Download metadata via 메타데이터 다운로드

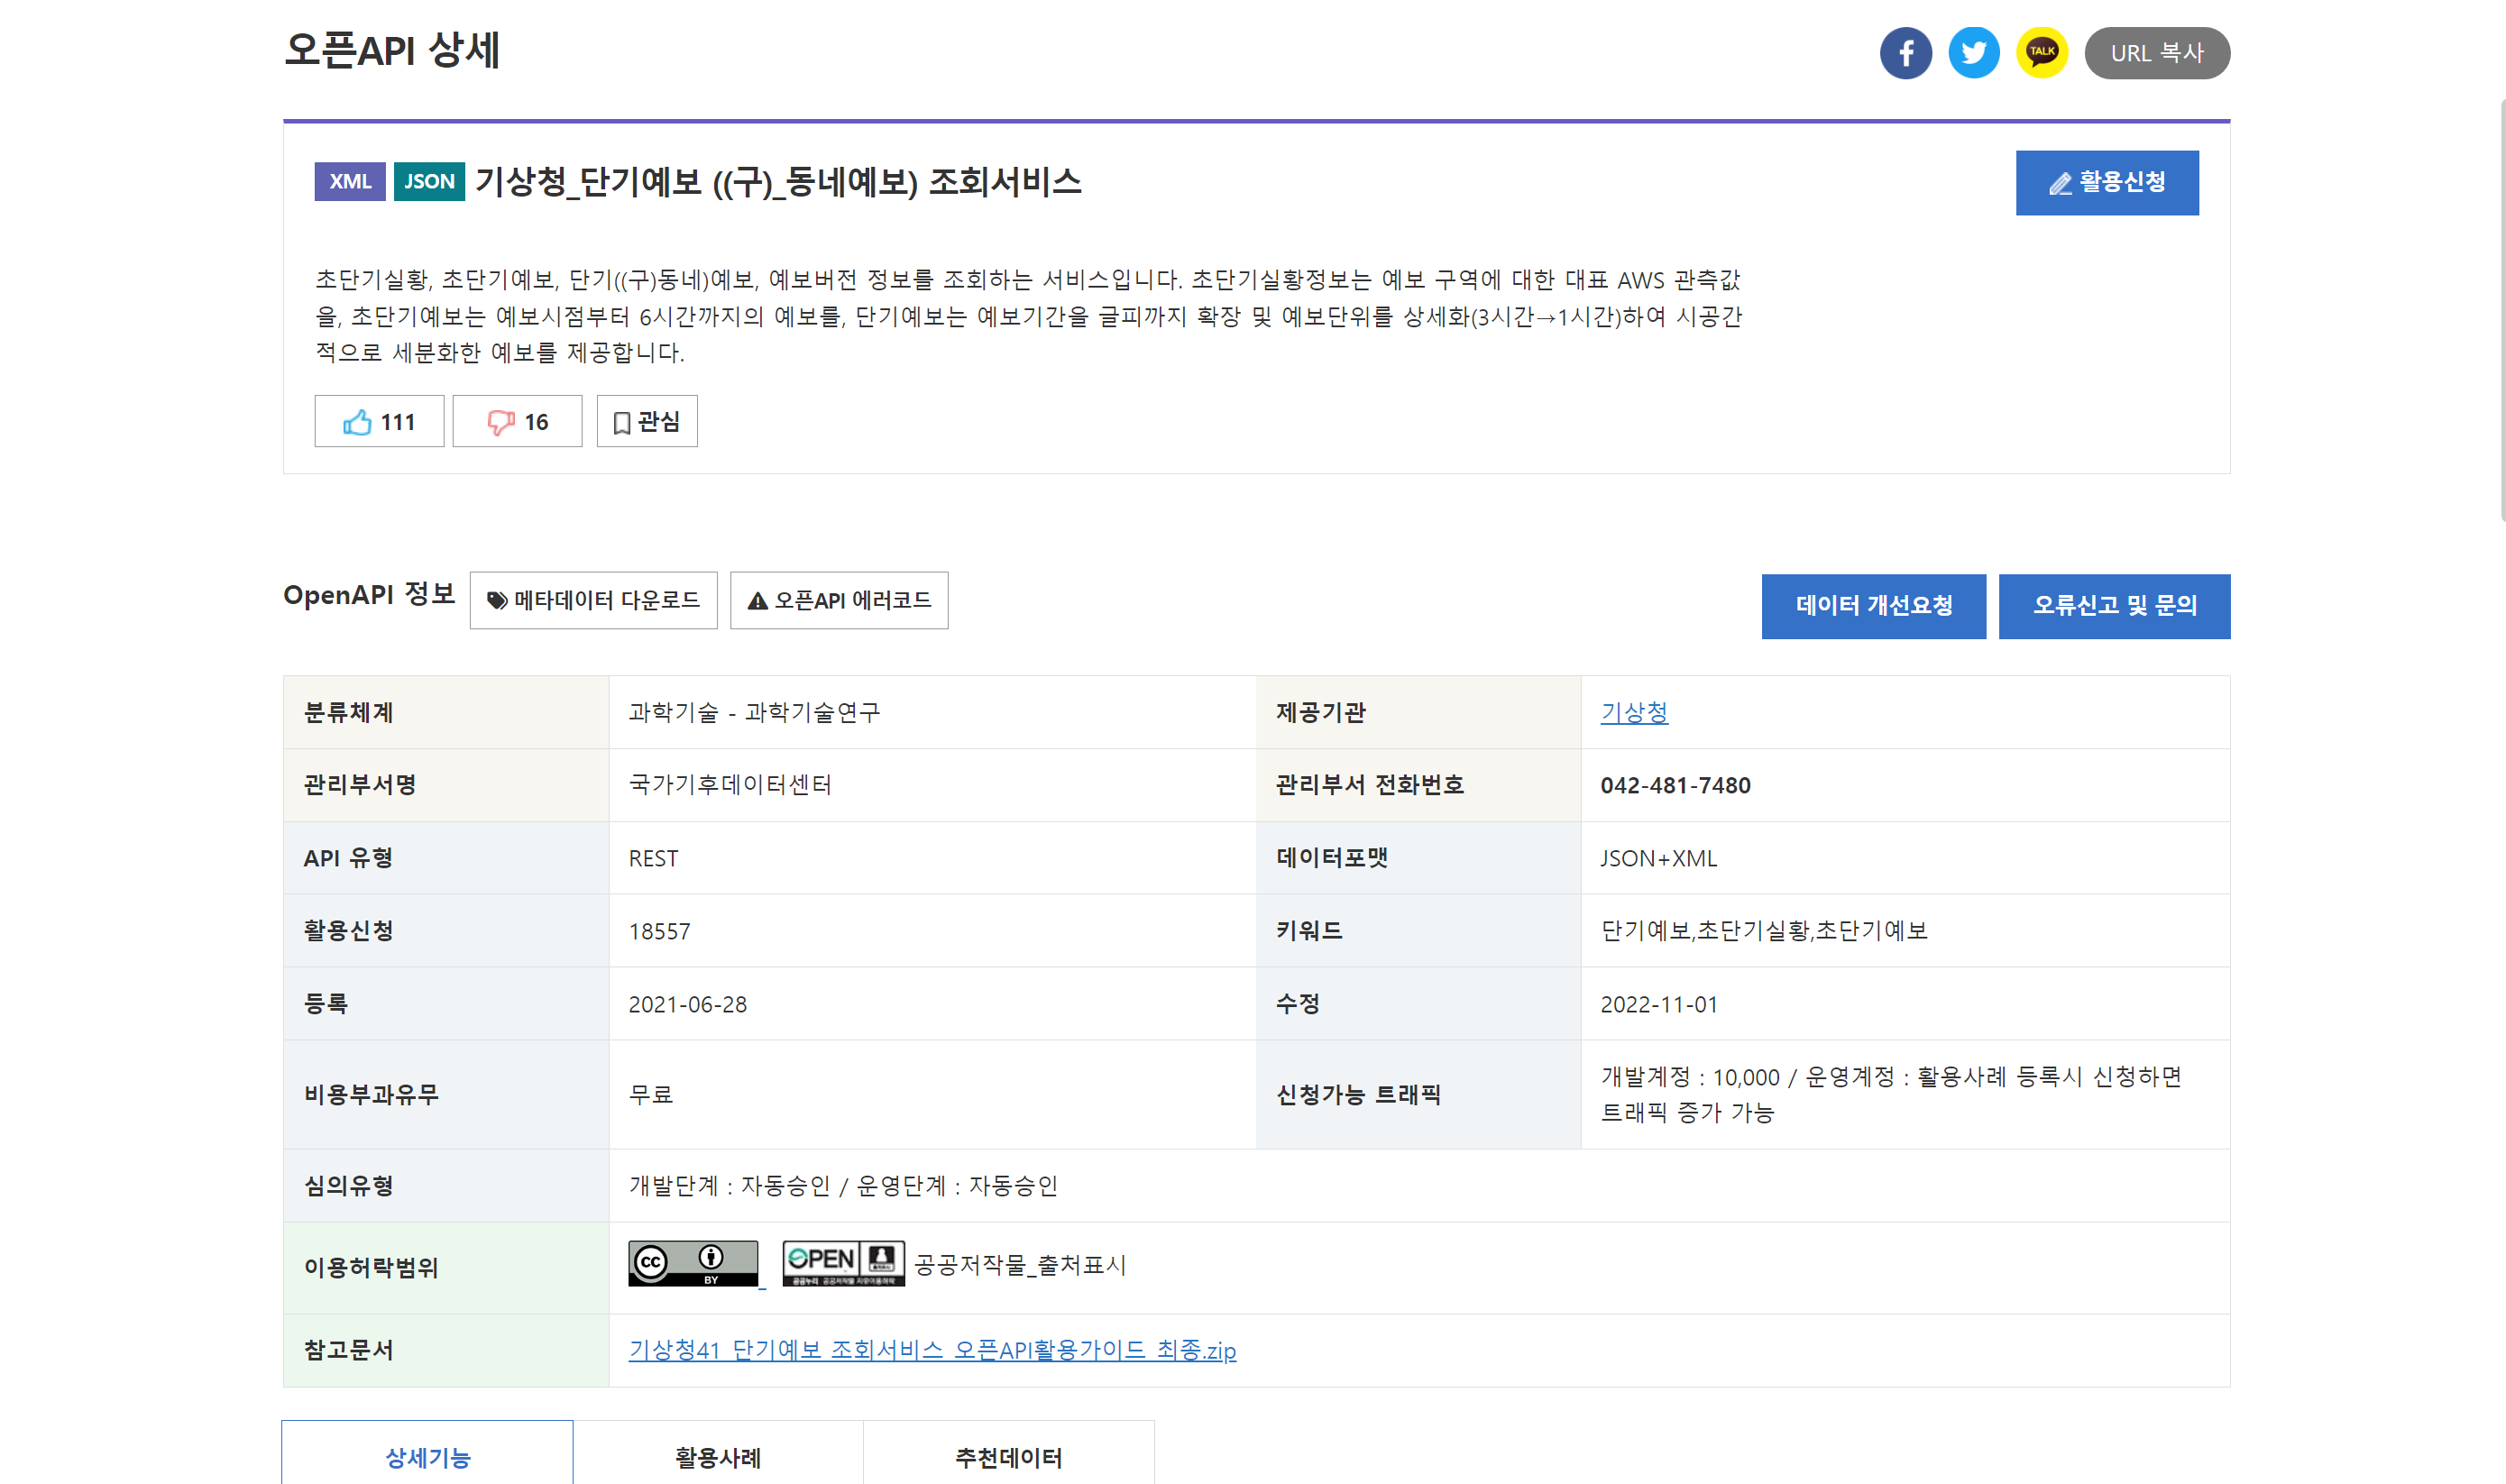click(593, 600)
